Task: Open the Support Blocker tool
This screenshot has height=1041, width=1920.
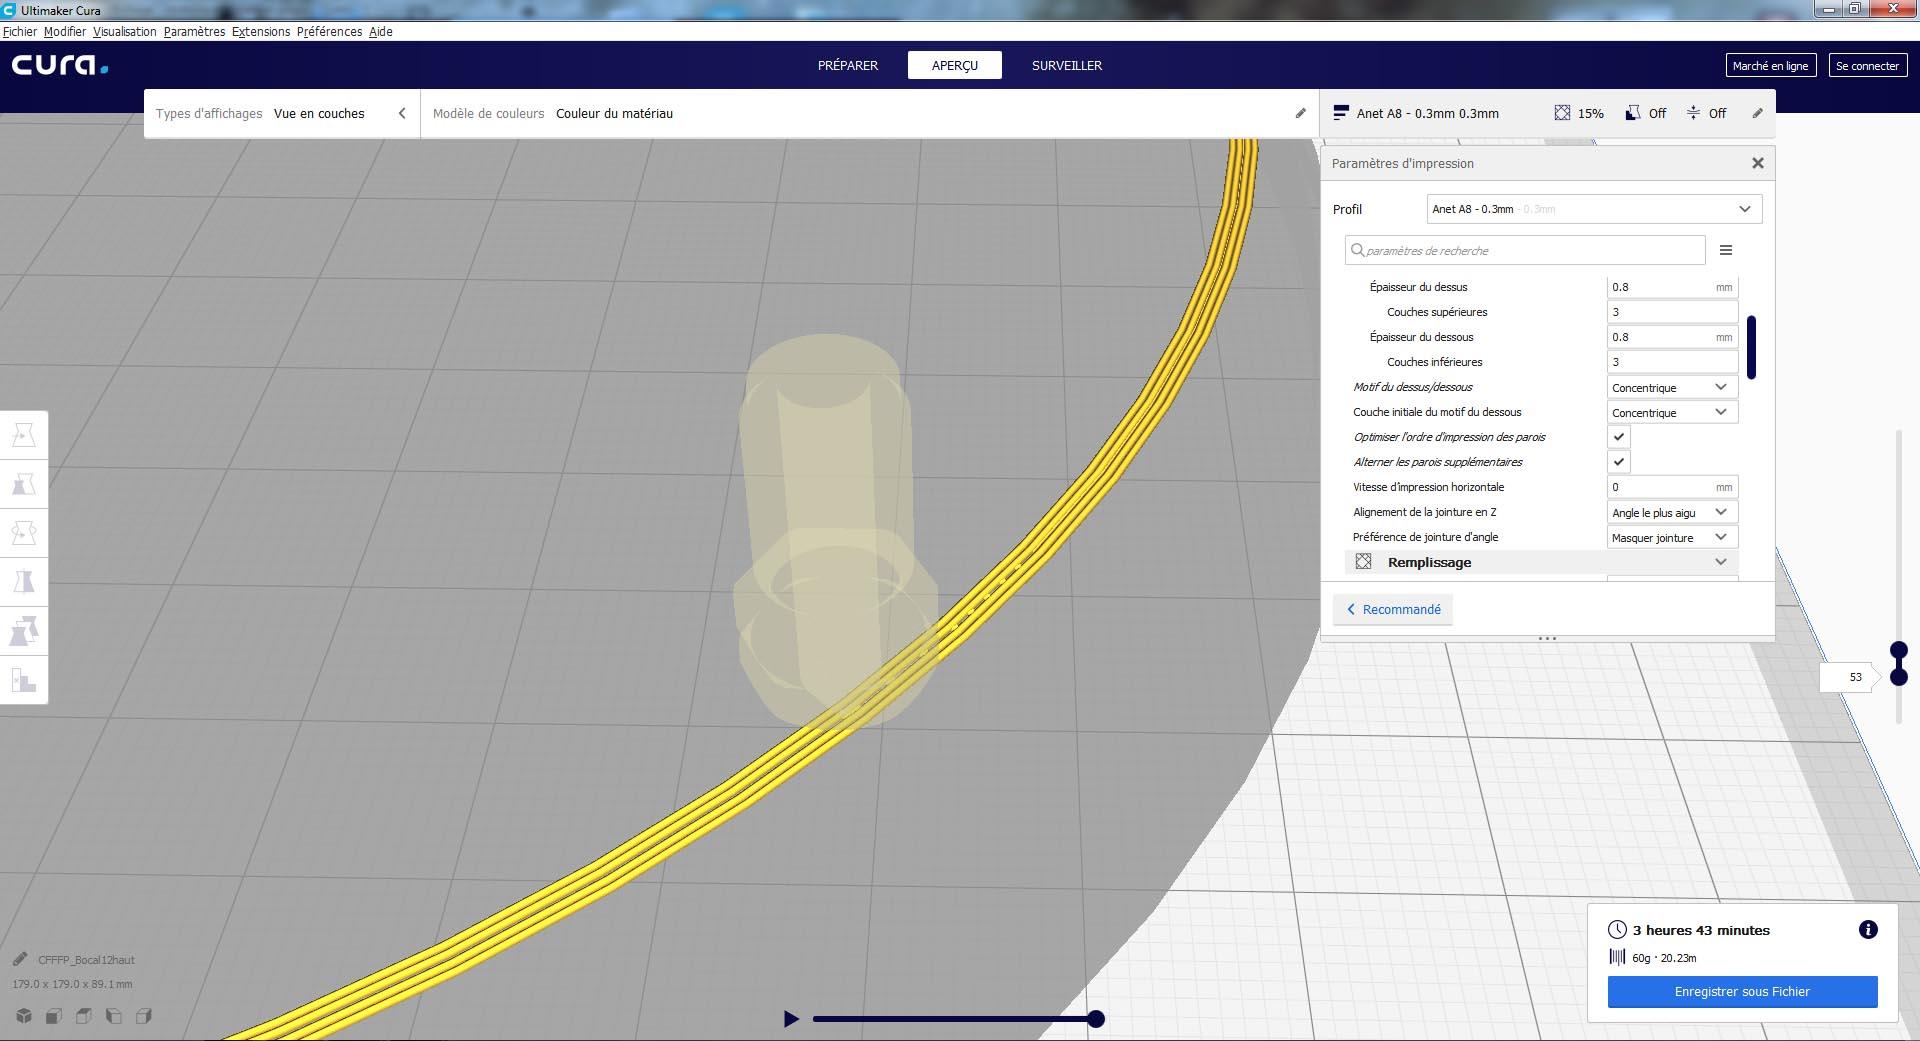Action: pyautogui.click(x=24, y=680)
